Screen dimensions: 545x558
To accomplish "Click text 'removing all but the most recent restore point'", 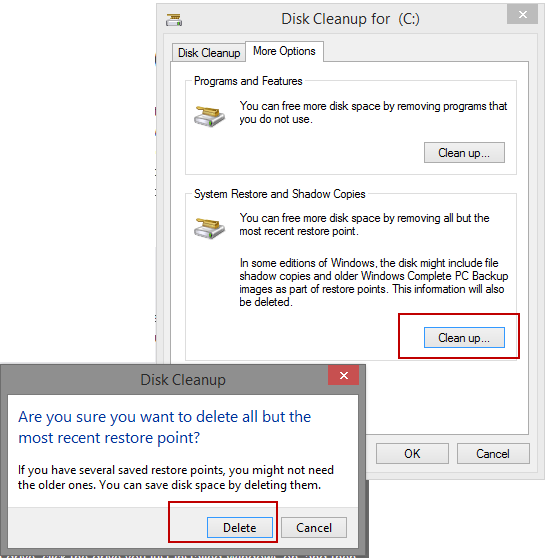I will (364, 224).
